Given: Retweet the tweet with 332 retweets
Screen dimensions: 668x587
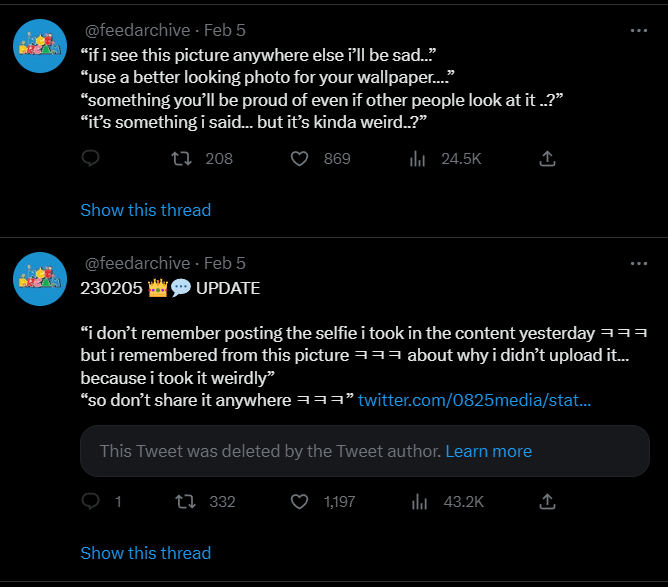Looking at the screenshot, I should 186,502.
